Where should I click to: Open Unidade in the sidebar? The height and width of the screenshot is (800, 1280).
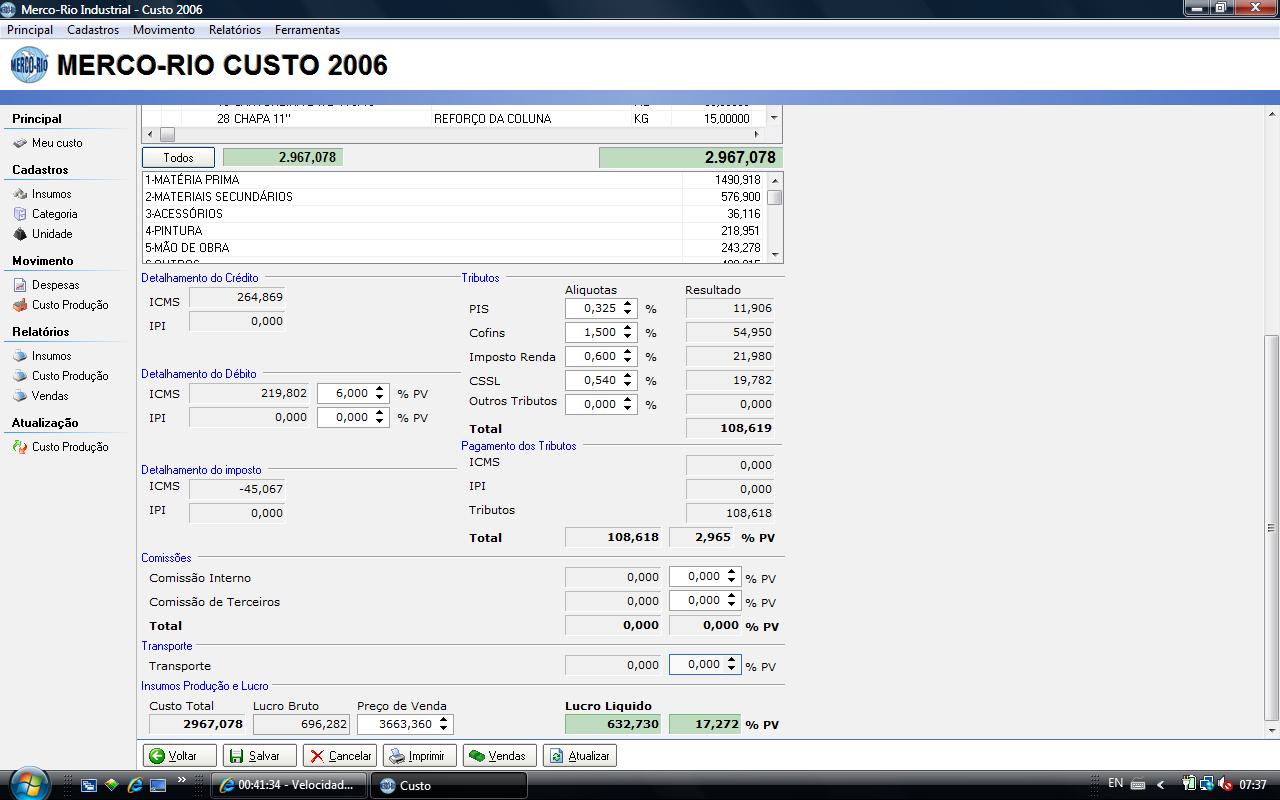point(51,234)
